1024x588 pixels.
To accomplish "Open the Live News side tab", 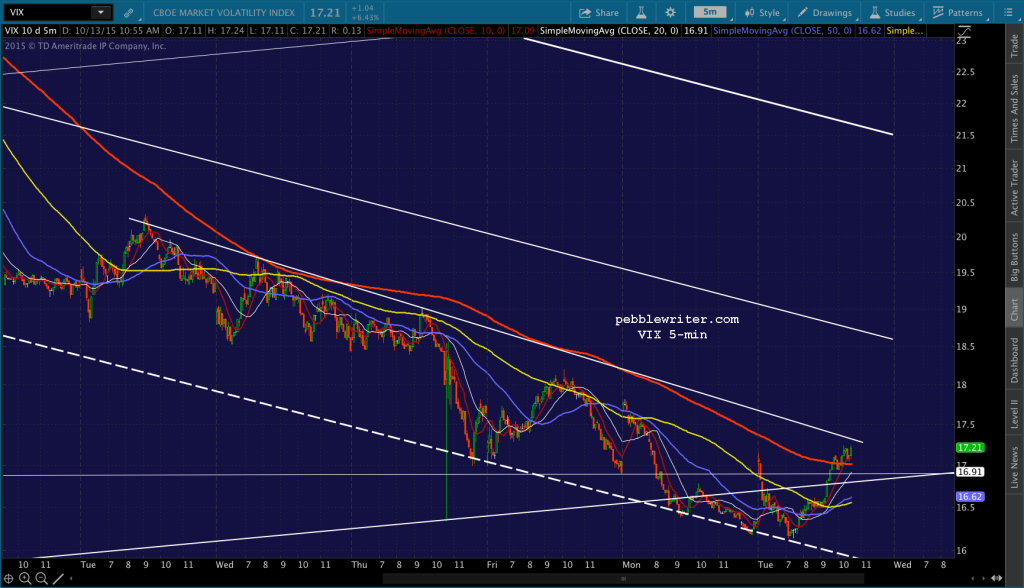I will point(1014,466).
